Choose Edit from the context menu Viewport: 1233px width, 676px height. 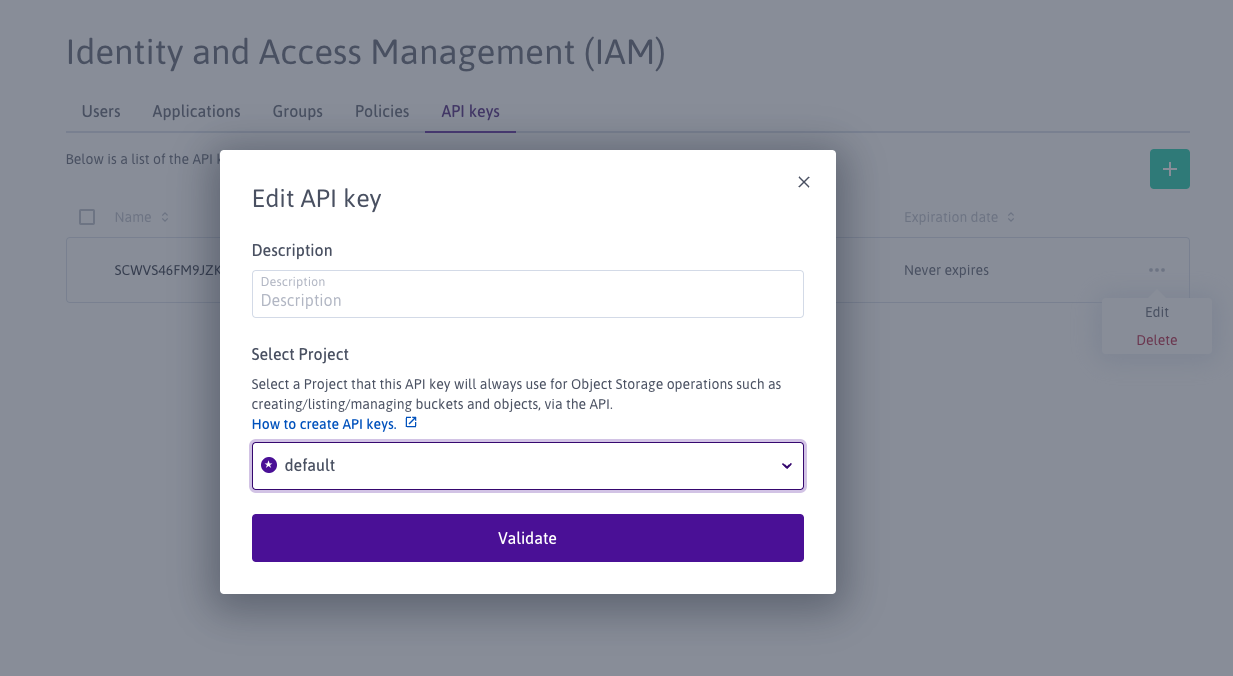[1156, 312]
